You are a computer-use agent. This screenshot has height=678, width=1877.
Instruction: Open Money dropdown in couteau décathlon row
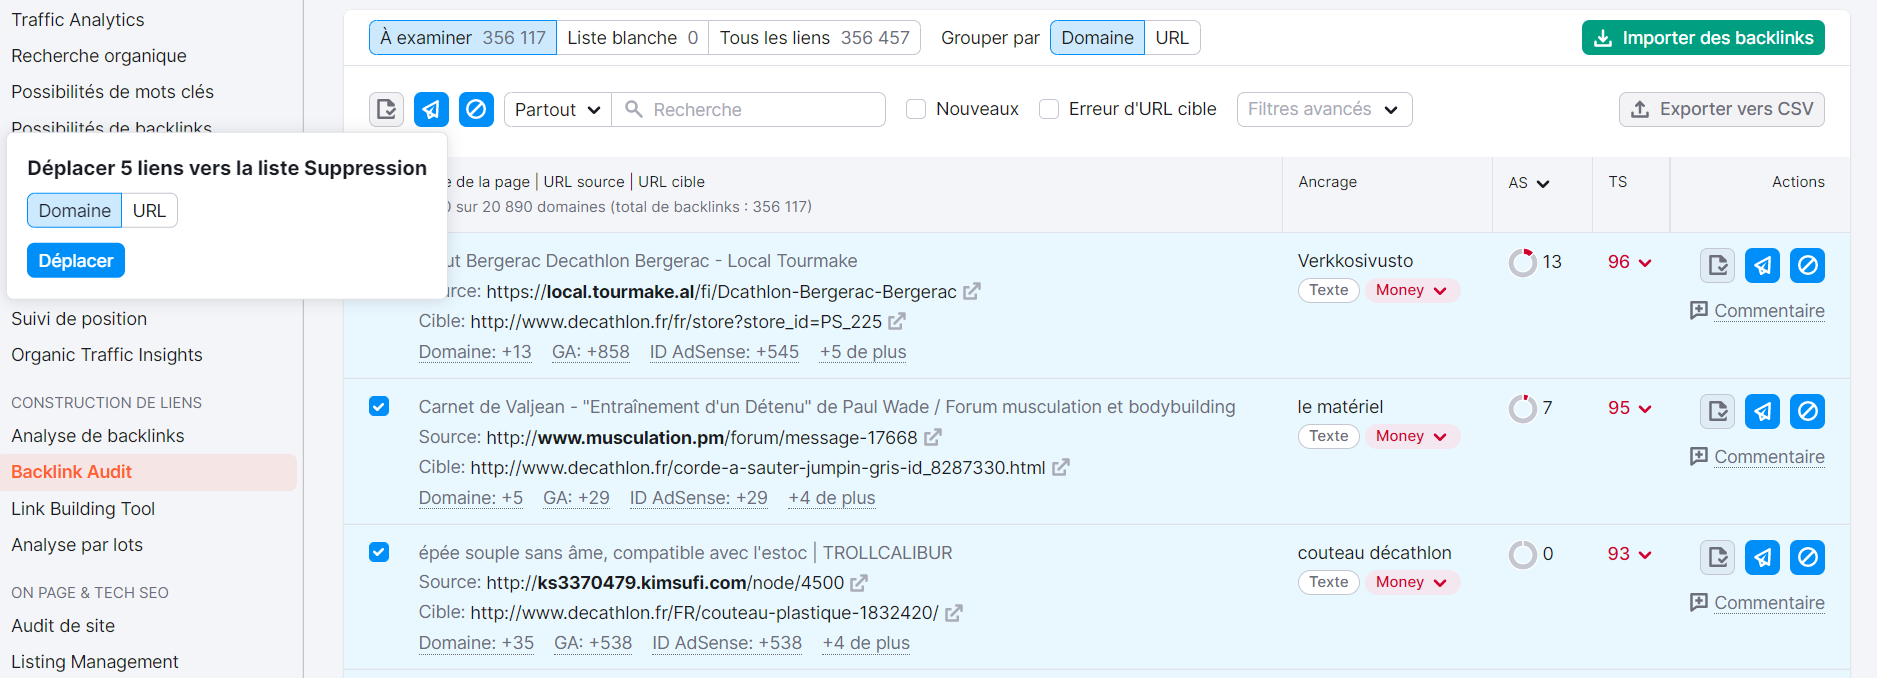[x=1412, y=582]
